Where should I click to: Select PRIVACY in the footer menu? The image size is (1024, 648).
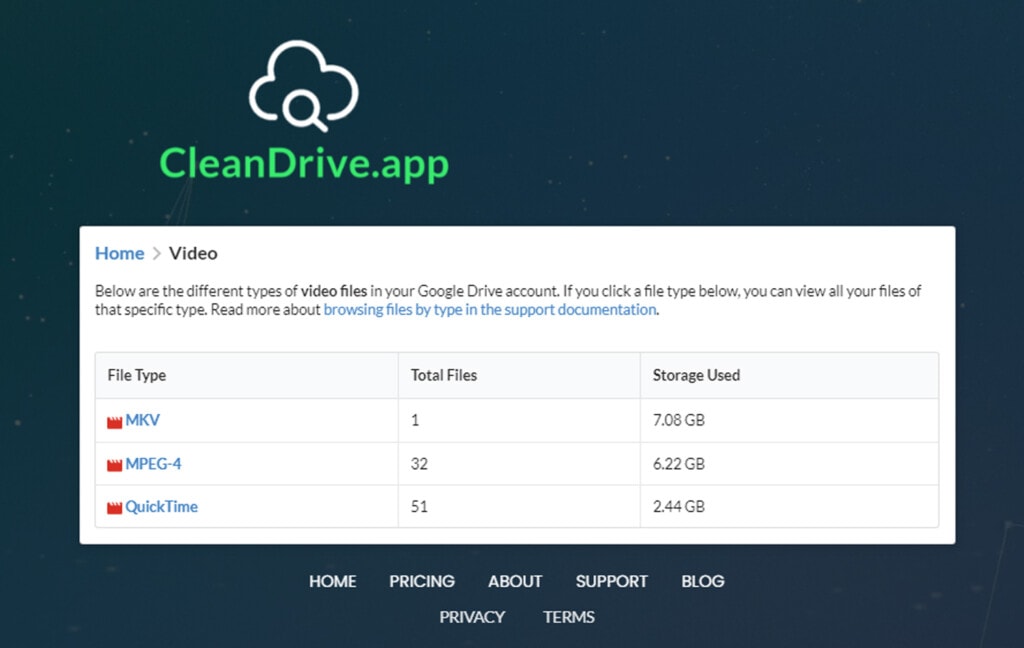(472, 617)
